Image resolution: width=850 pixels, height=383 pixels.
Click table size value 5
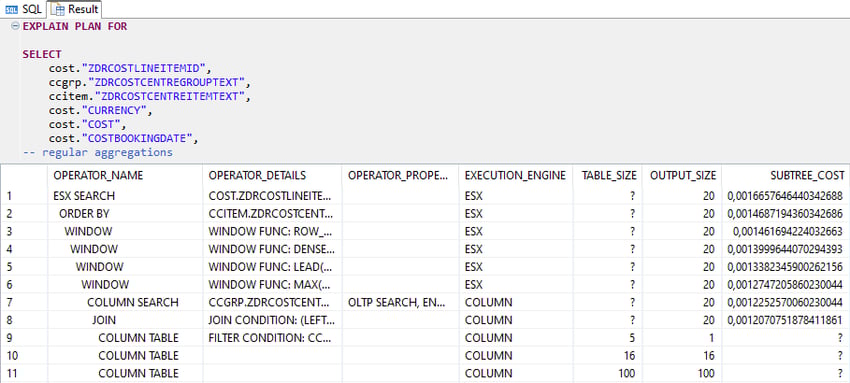click(x=632, y=338)
